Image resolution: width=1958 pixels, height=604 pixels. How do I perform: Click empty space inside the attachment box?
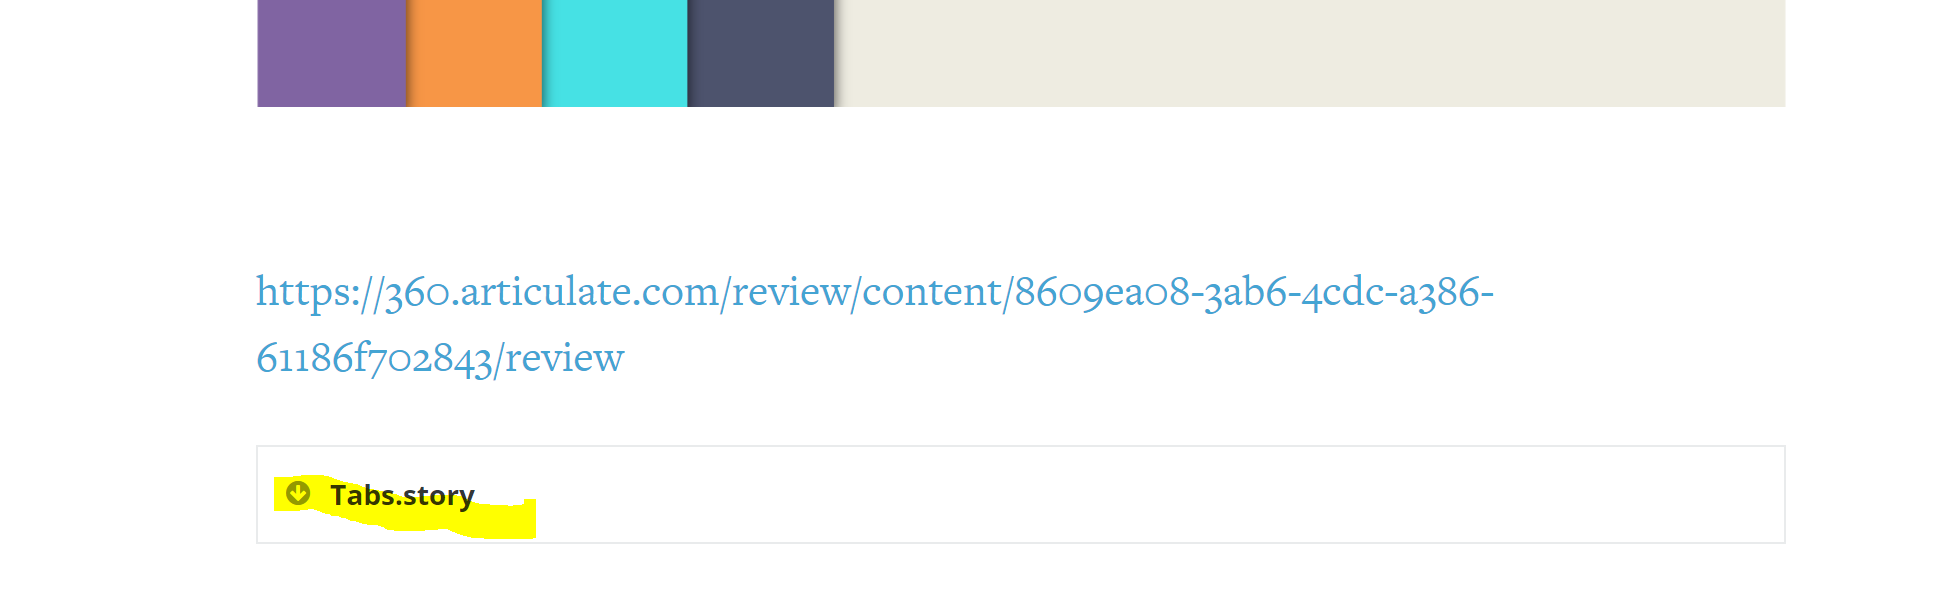(x=1150, y=495)
